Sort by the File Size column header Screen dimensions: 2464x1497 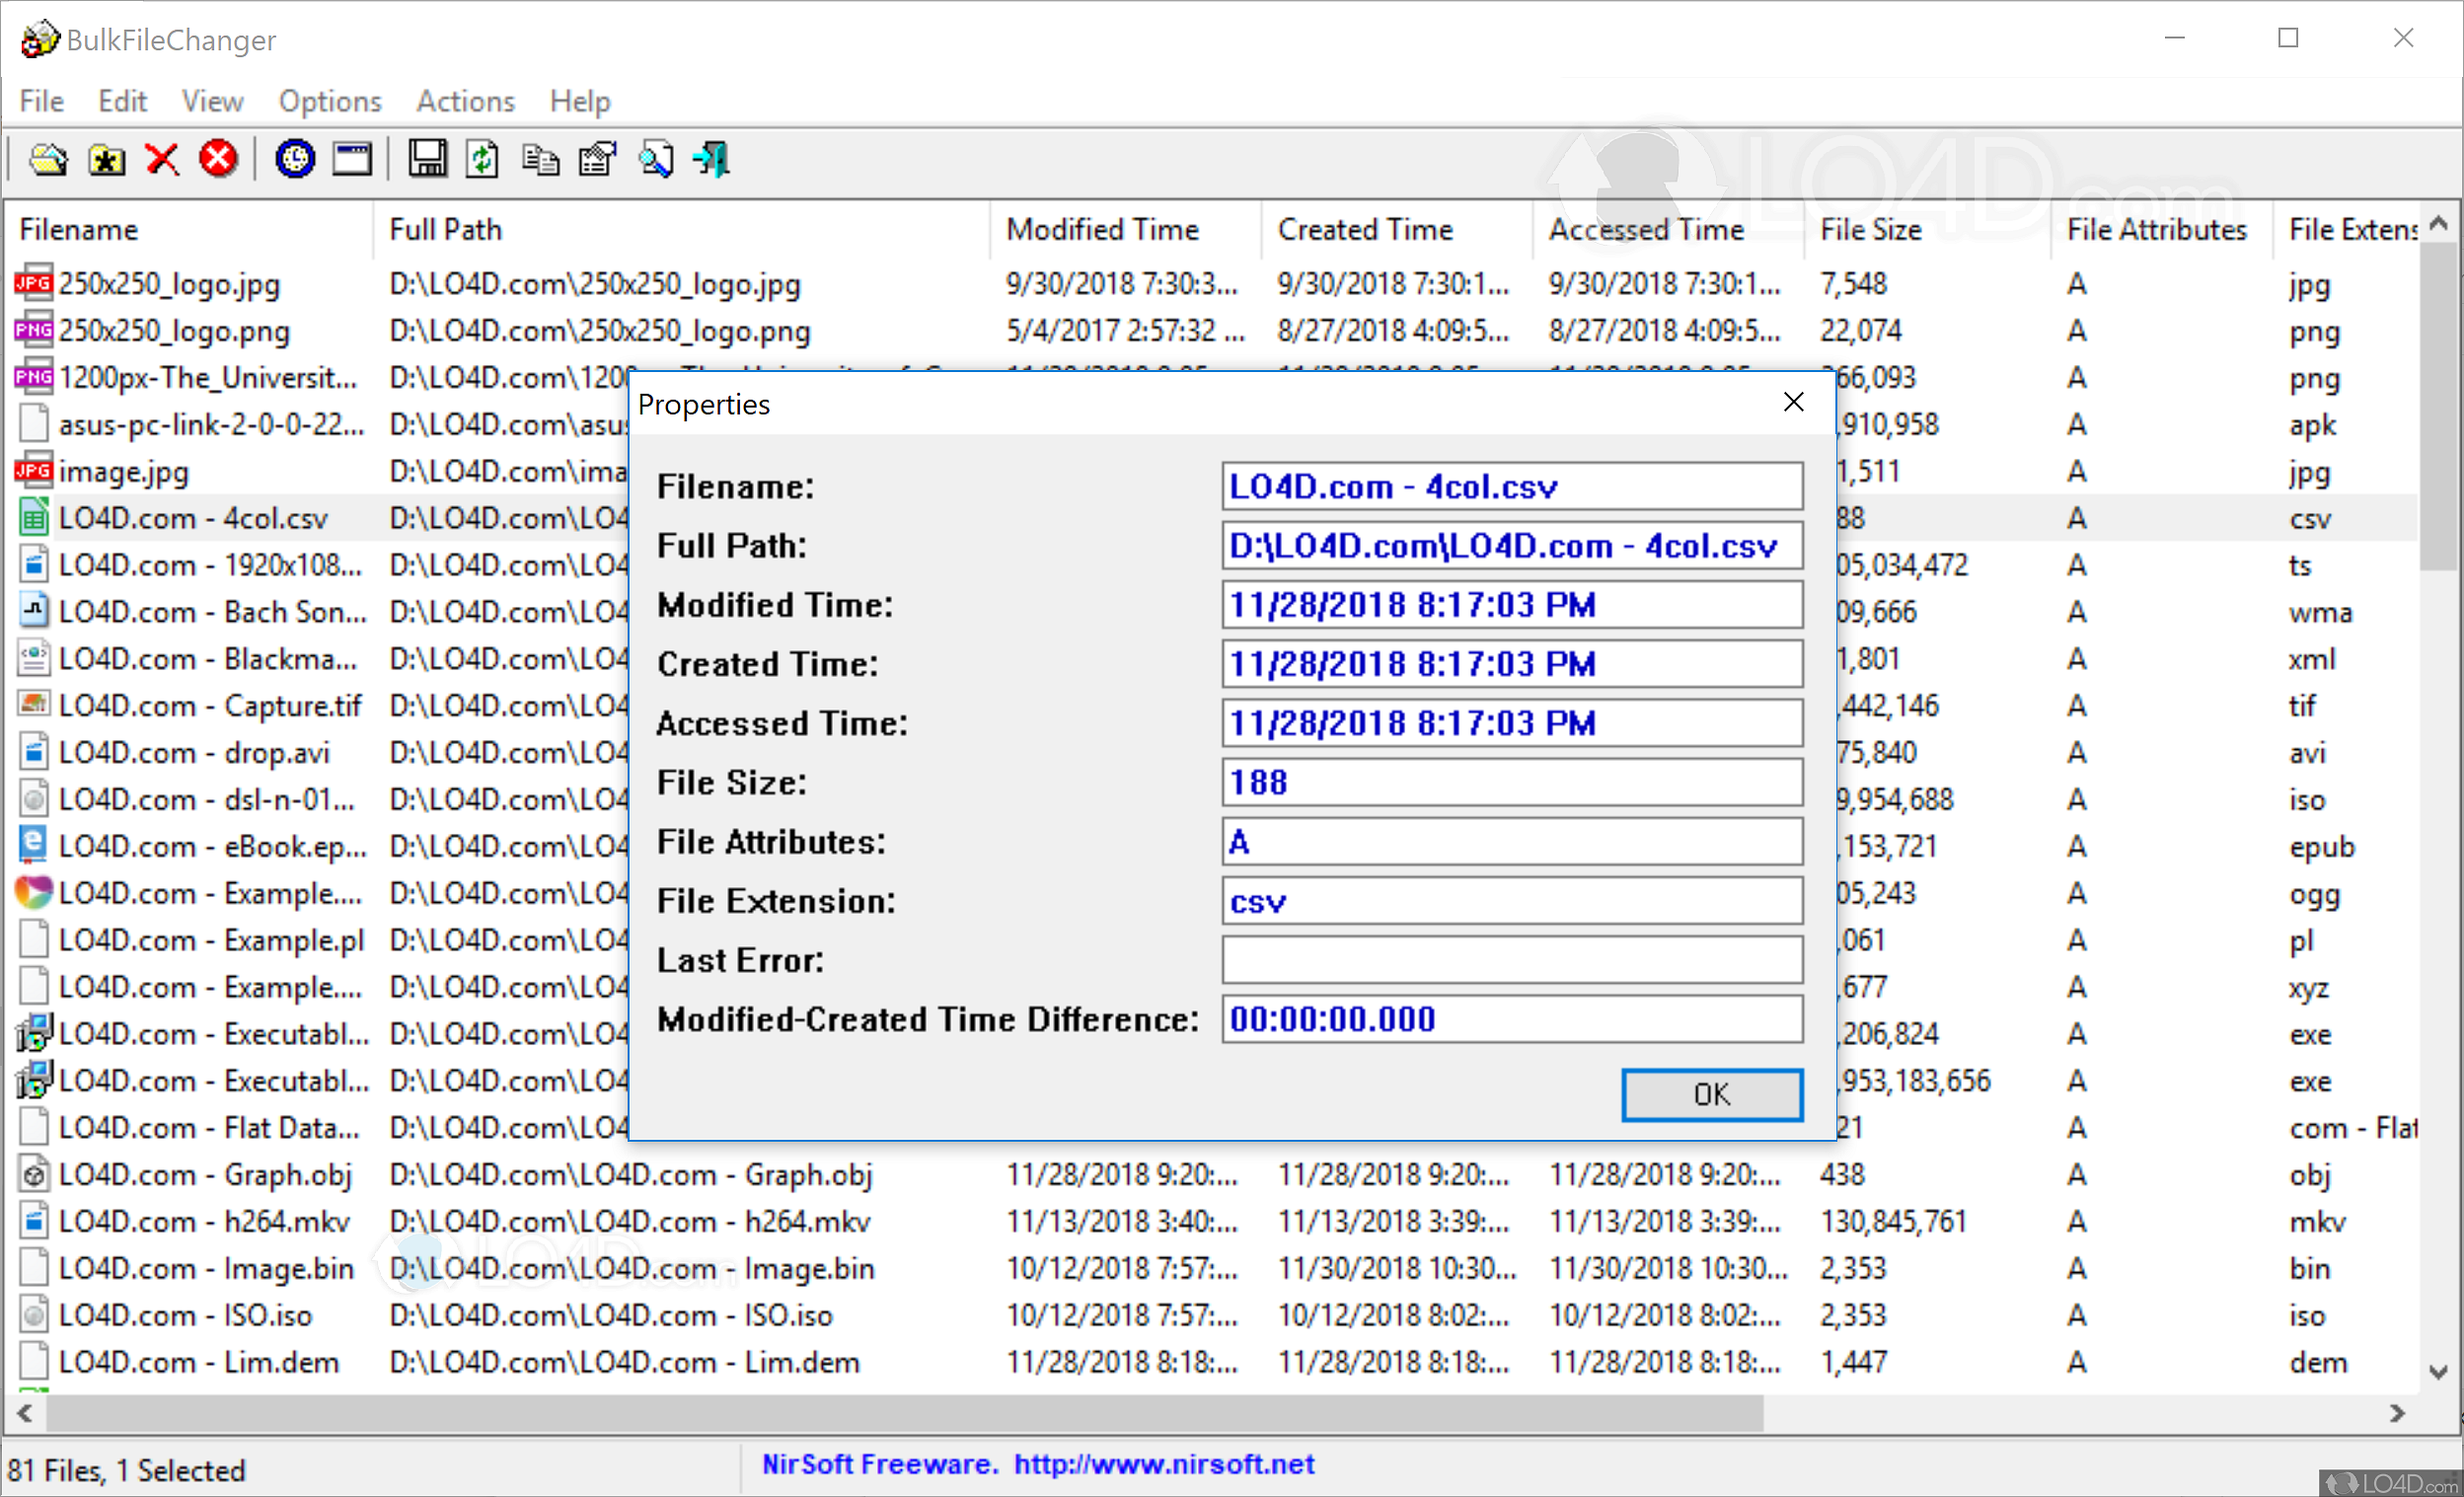1929,229
